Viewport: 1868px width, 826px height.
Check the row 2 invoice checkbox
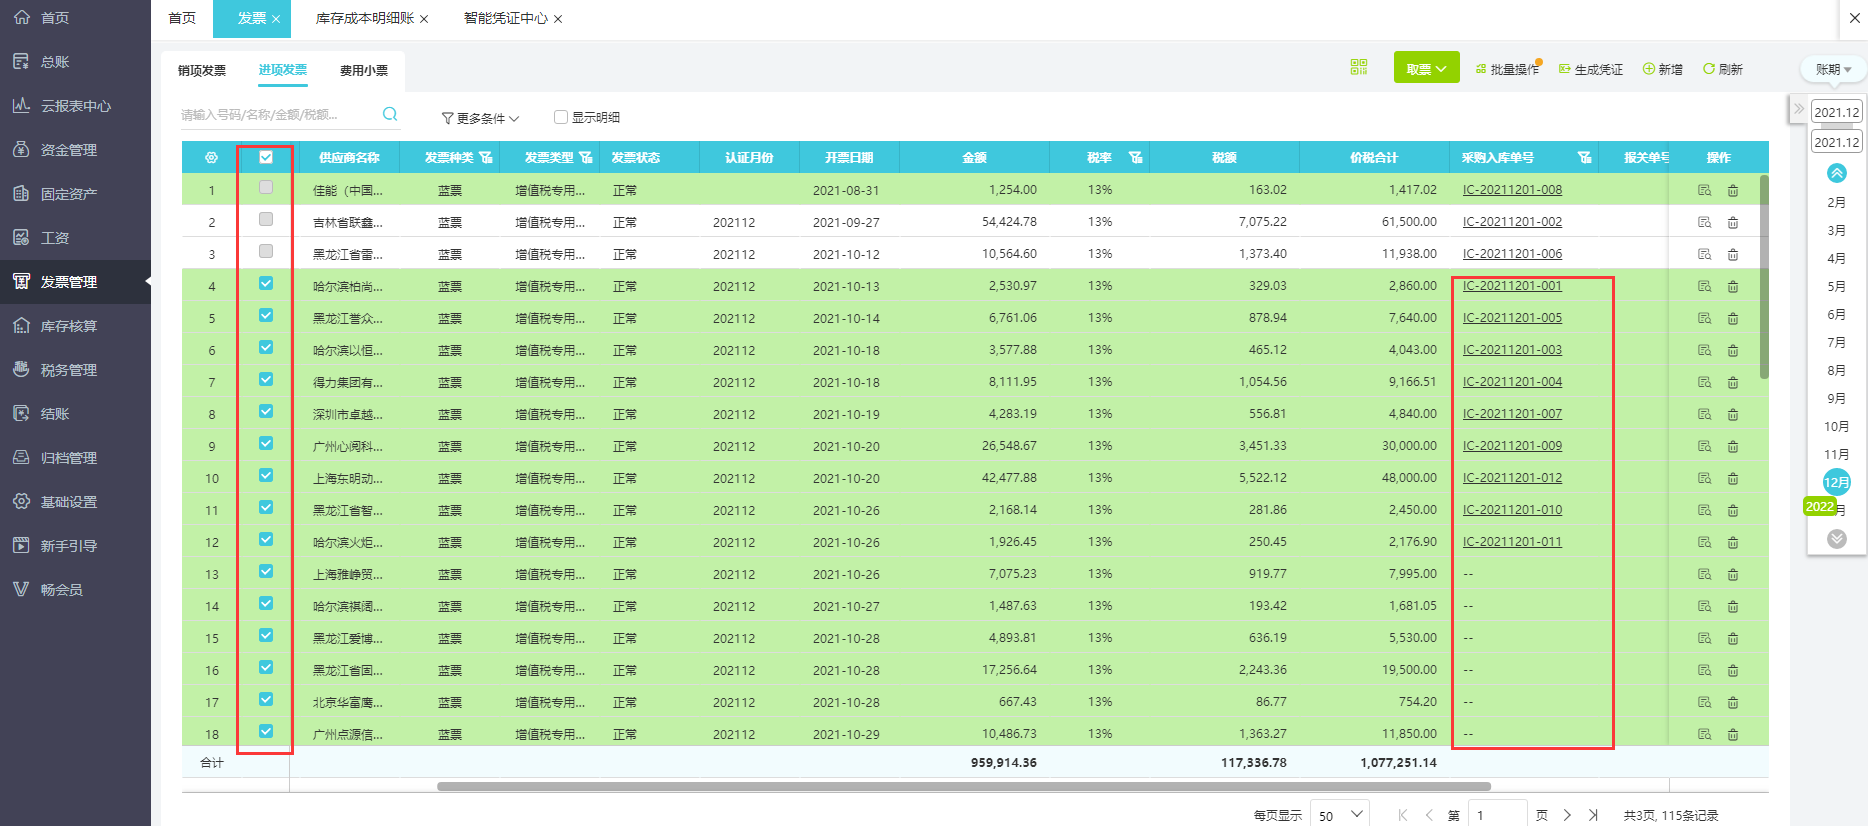click(x=266, y=219)
